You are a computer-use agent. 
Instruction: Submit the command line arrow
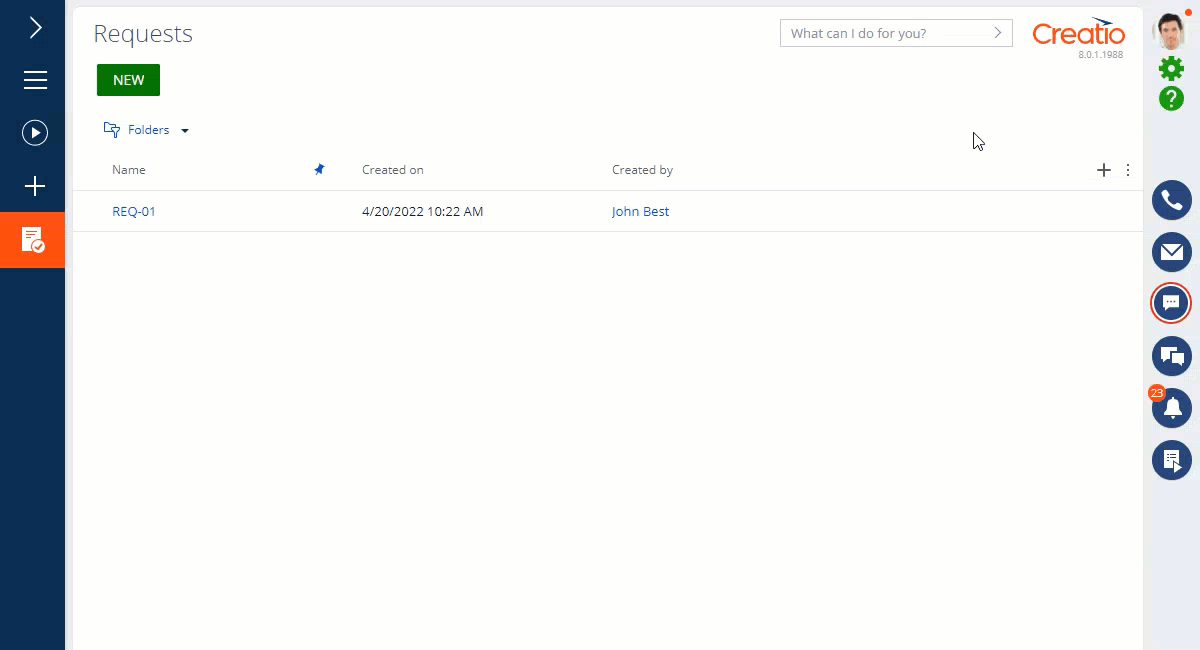(x=998, y=33)
